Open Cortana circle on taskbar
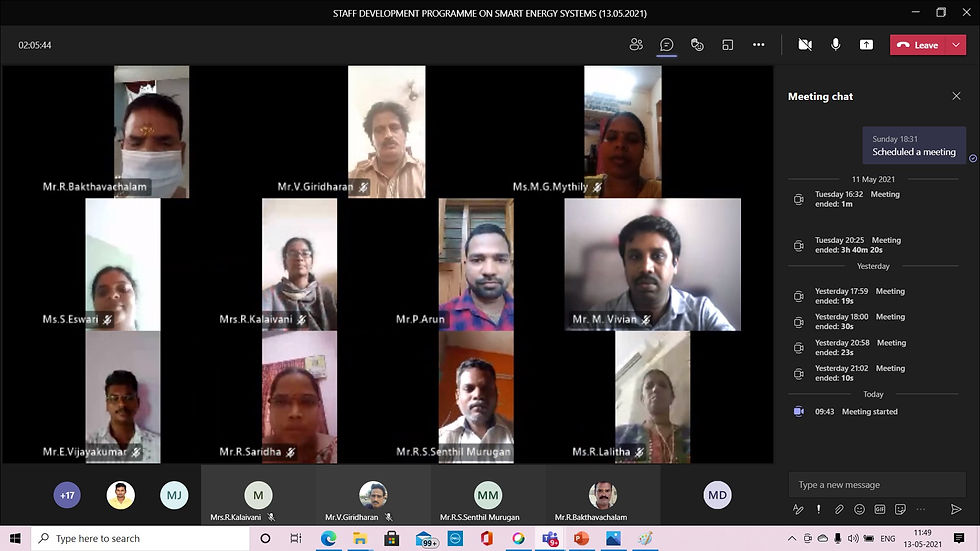Screen dimensions: 980x551 point(265,538)
